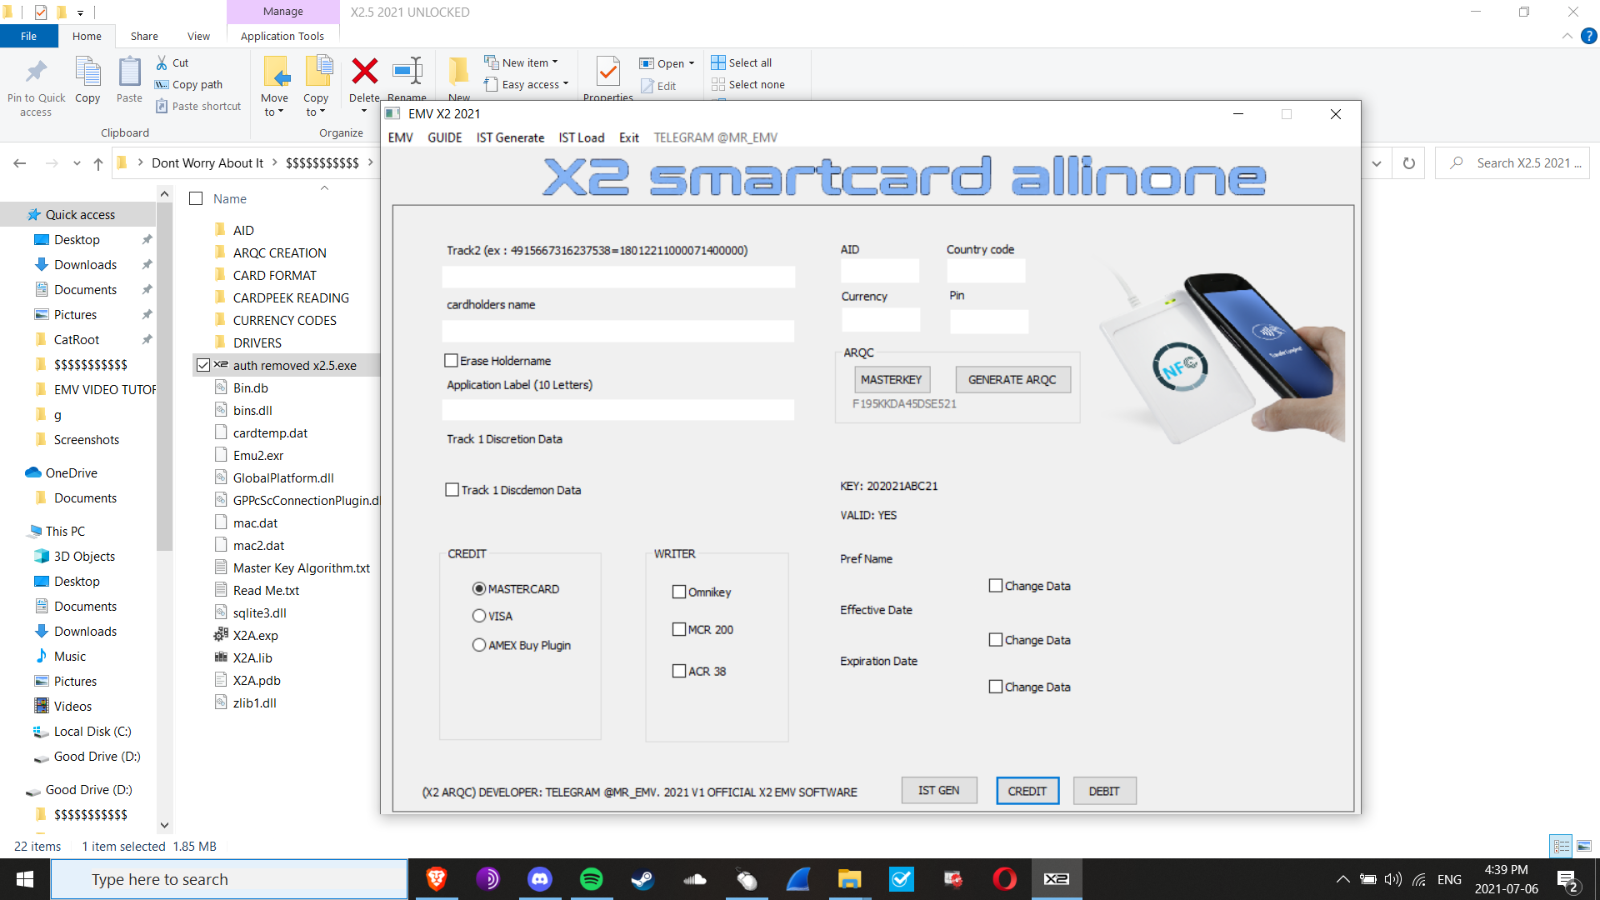The height and width of the screenshot is (900, 1600).
Task: Collapse the Explorer ribbon chevron
Action: (1567, 36)
